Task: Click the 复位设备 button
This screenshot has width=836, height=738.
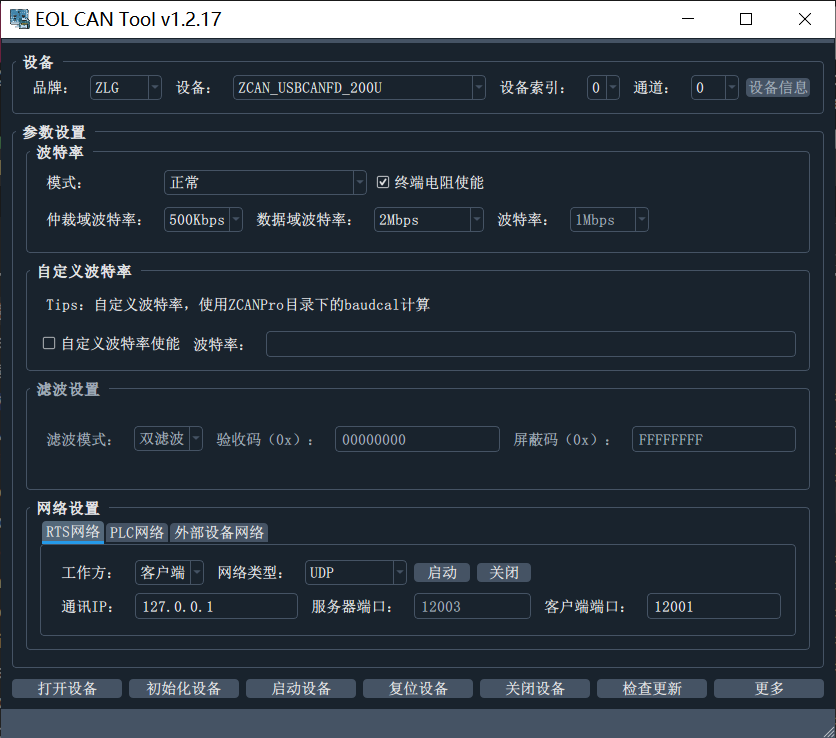Action: coord(418,688)
